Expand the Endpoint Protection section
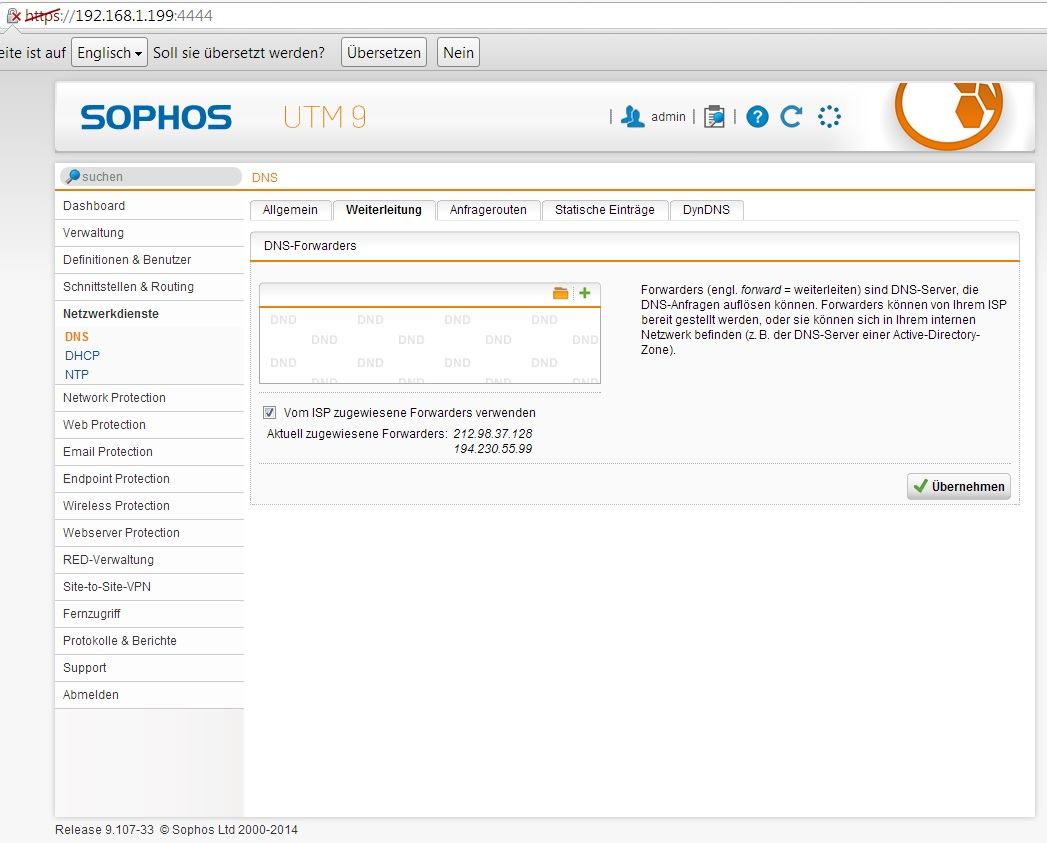This screenshot has height=843, width=1047. click(x=149, y=479)
